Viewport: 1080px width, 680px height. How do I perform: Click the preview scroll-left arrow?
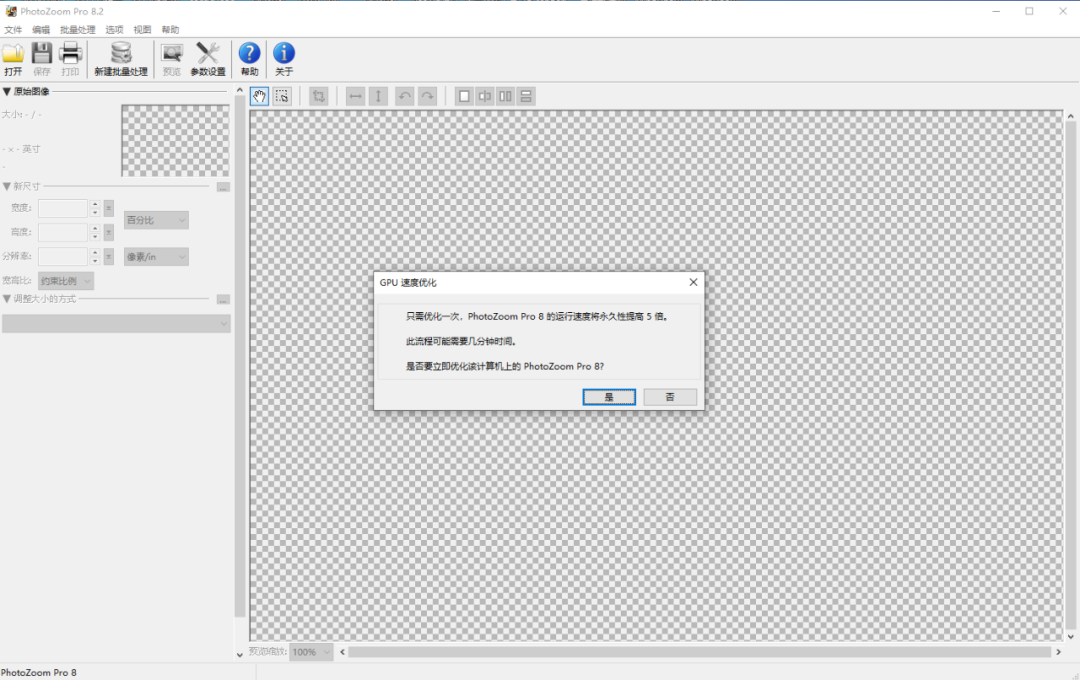(342, 652)
